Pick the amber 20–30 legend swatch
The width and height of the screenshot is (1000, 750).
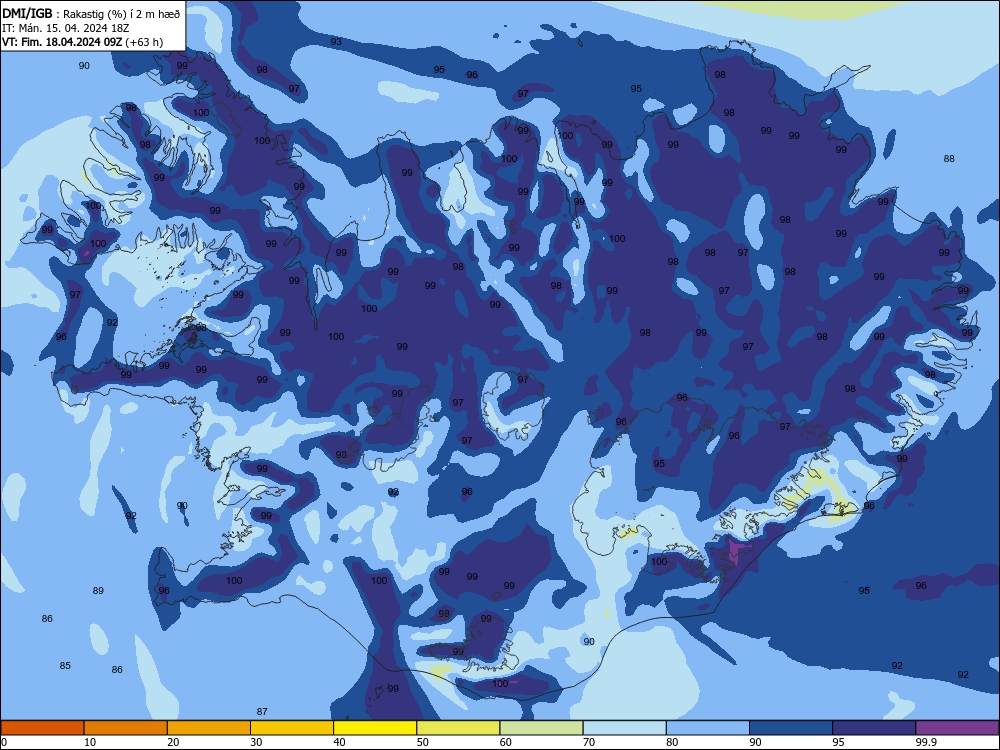click(x=209, y=728)
